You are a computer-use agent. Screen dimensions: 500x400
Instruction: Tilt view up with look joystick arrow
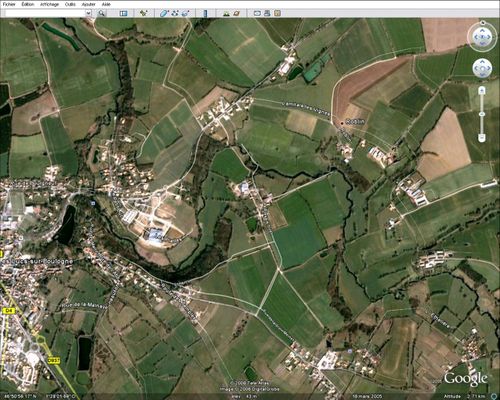point(482,31)
